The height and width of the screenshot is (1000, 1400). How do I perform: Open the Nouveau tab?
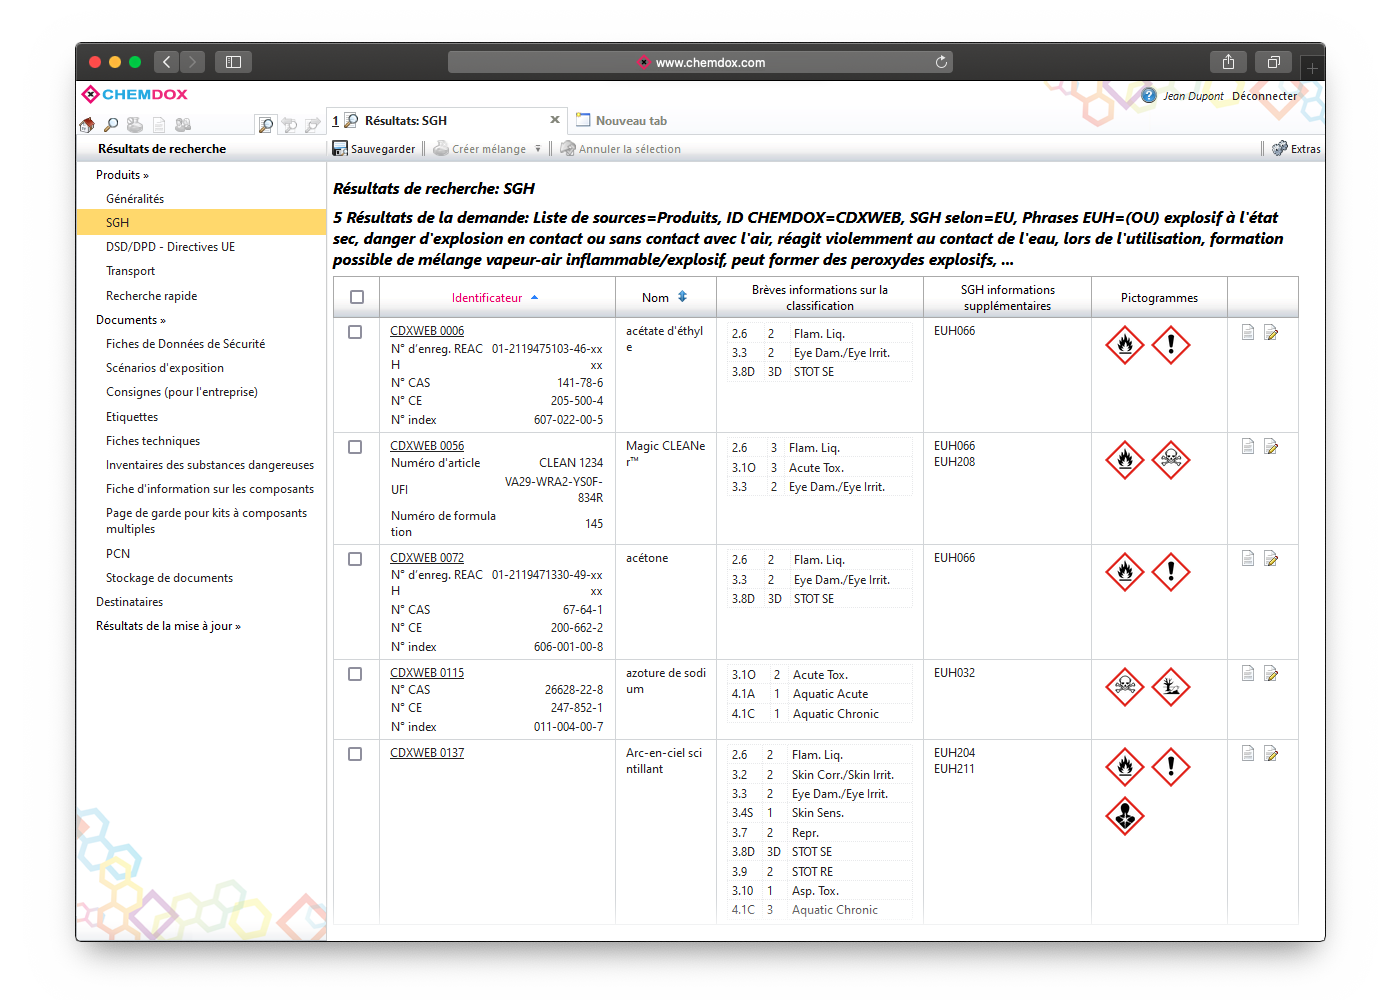[x=621, y=121]
